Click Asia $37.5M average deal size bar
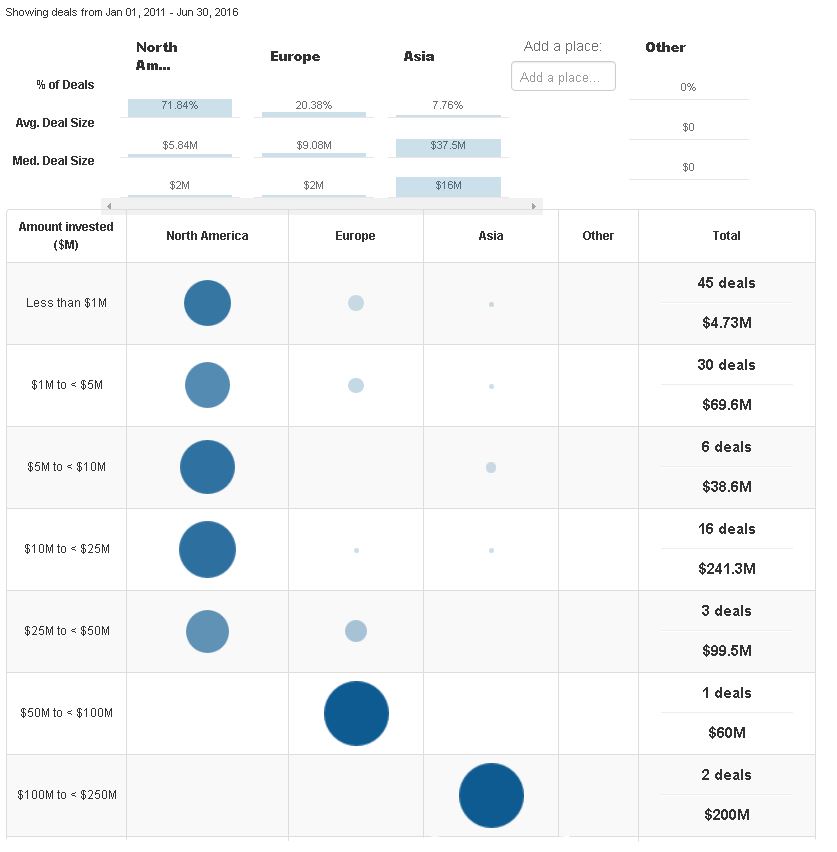The height and width of the screenshot is (852, 837). pyautogui.click(x=448, y=147)
